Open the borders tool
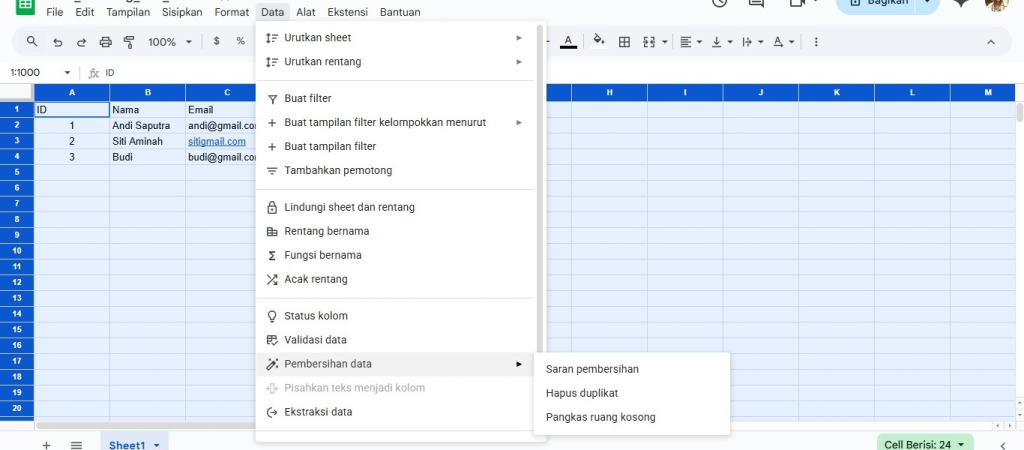The height and width of the screenshot is (450, 1024). pyautogui.click(x=625, y=42)
